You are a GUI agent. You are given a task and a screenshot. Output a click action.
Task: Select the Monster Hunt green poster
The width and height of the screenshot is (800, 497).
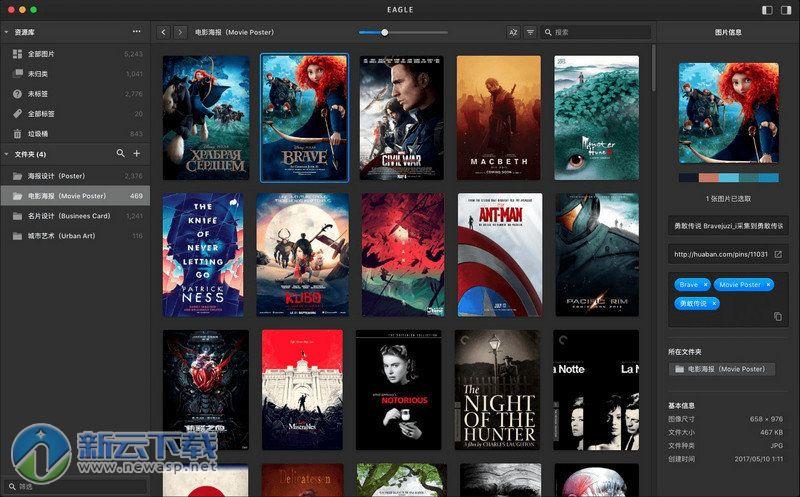(596, 117)
